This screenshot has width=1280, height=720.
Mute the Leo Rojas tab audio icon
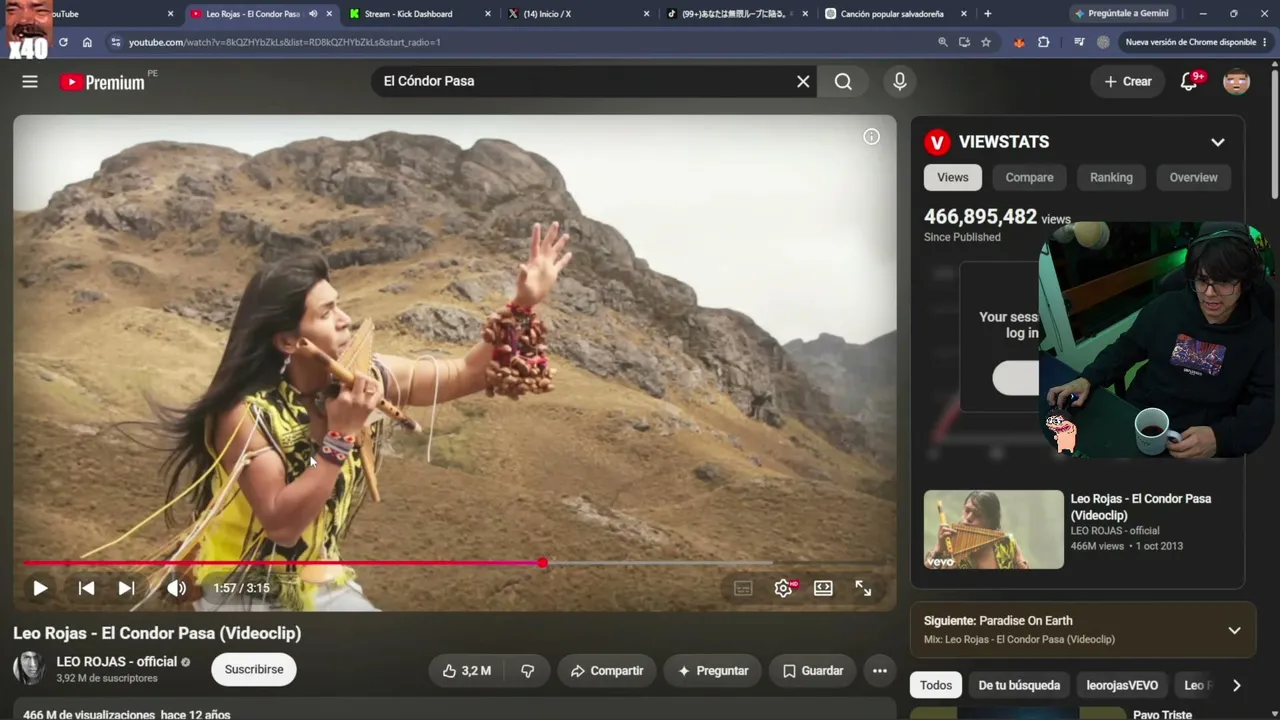point(313,14)
